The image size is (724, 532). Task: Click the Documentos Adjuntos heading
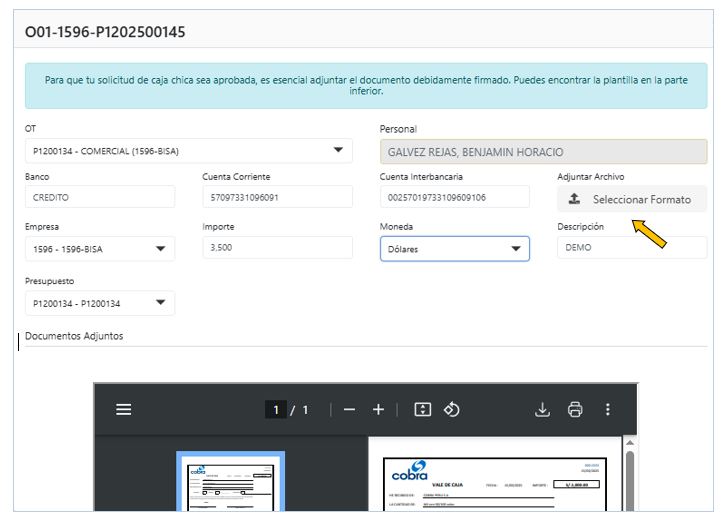coord(74,336)
